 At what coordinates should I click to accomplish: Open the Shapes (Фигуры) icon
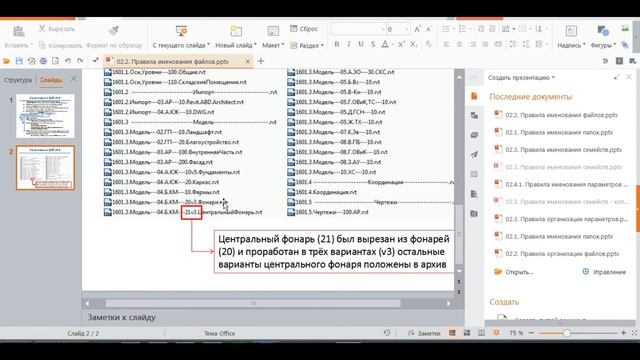(x=603, y=31)
